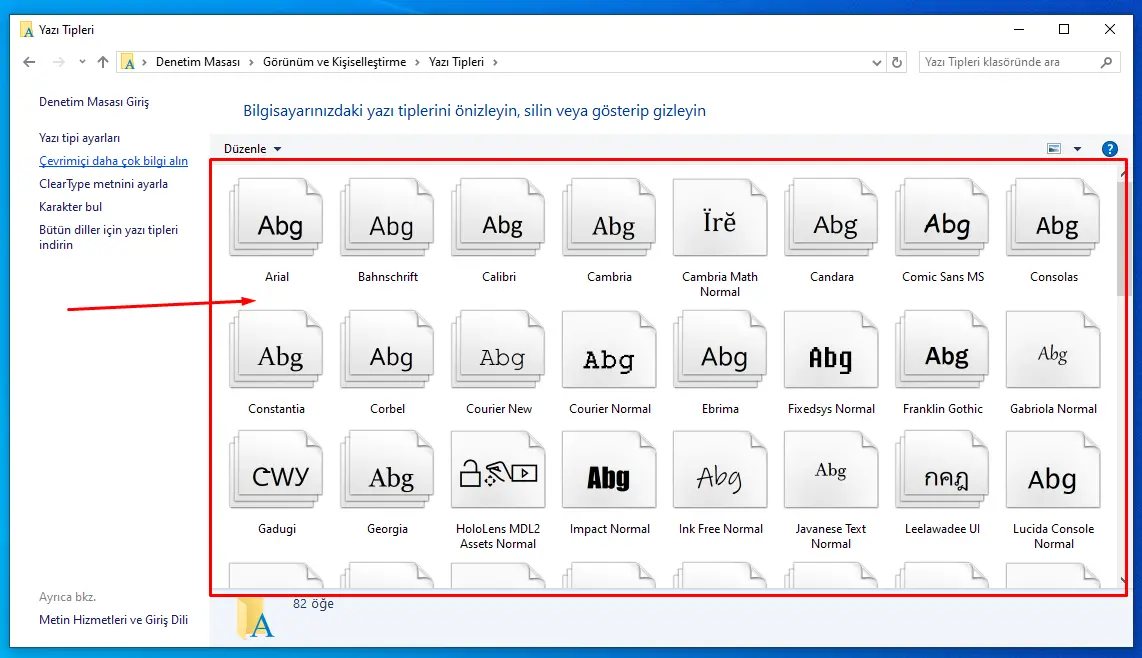
Task: Expand chevron after Denetim Masası breadcrumb
Action: 251,62
